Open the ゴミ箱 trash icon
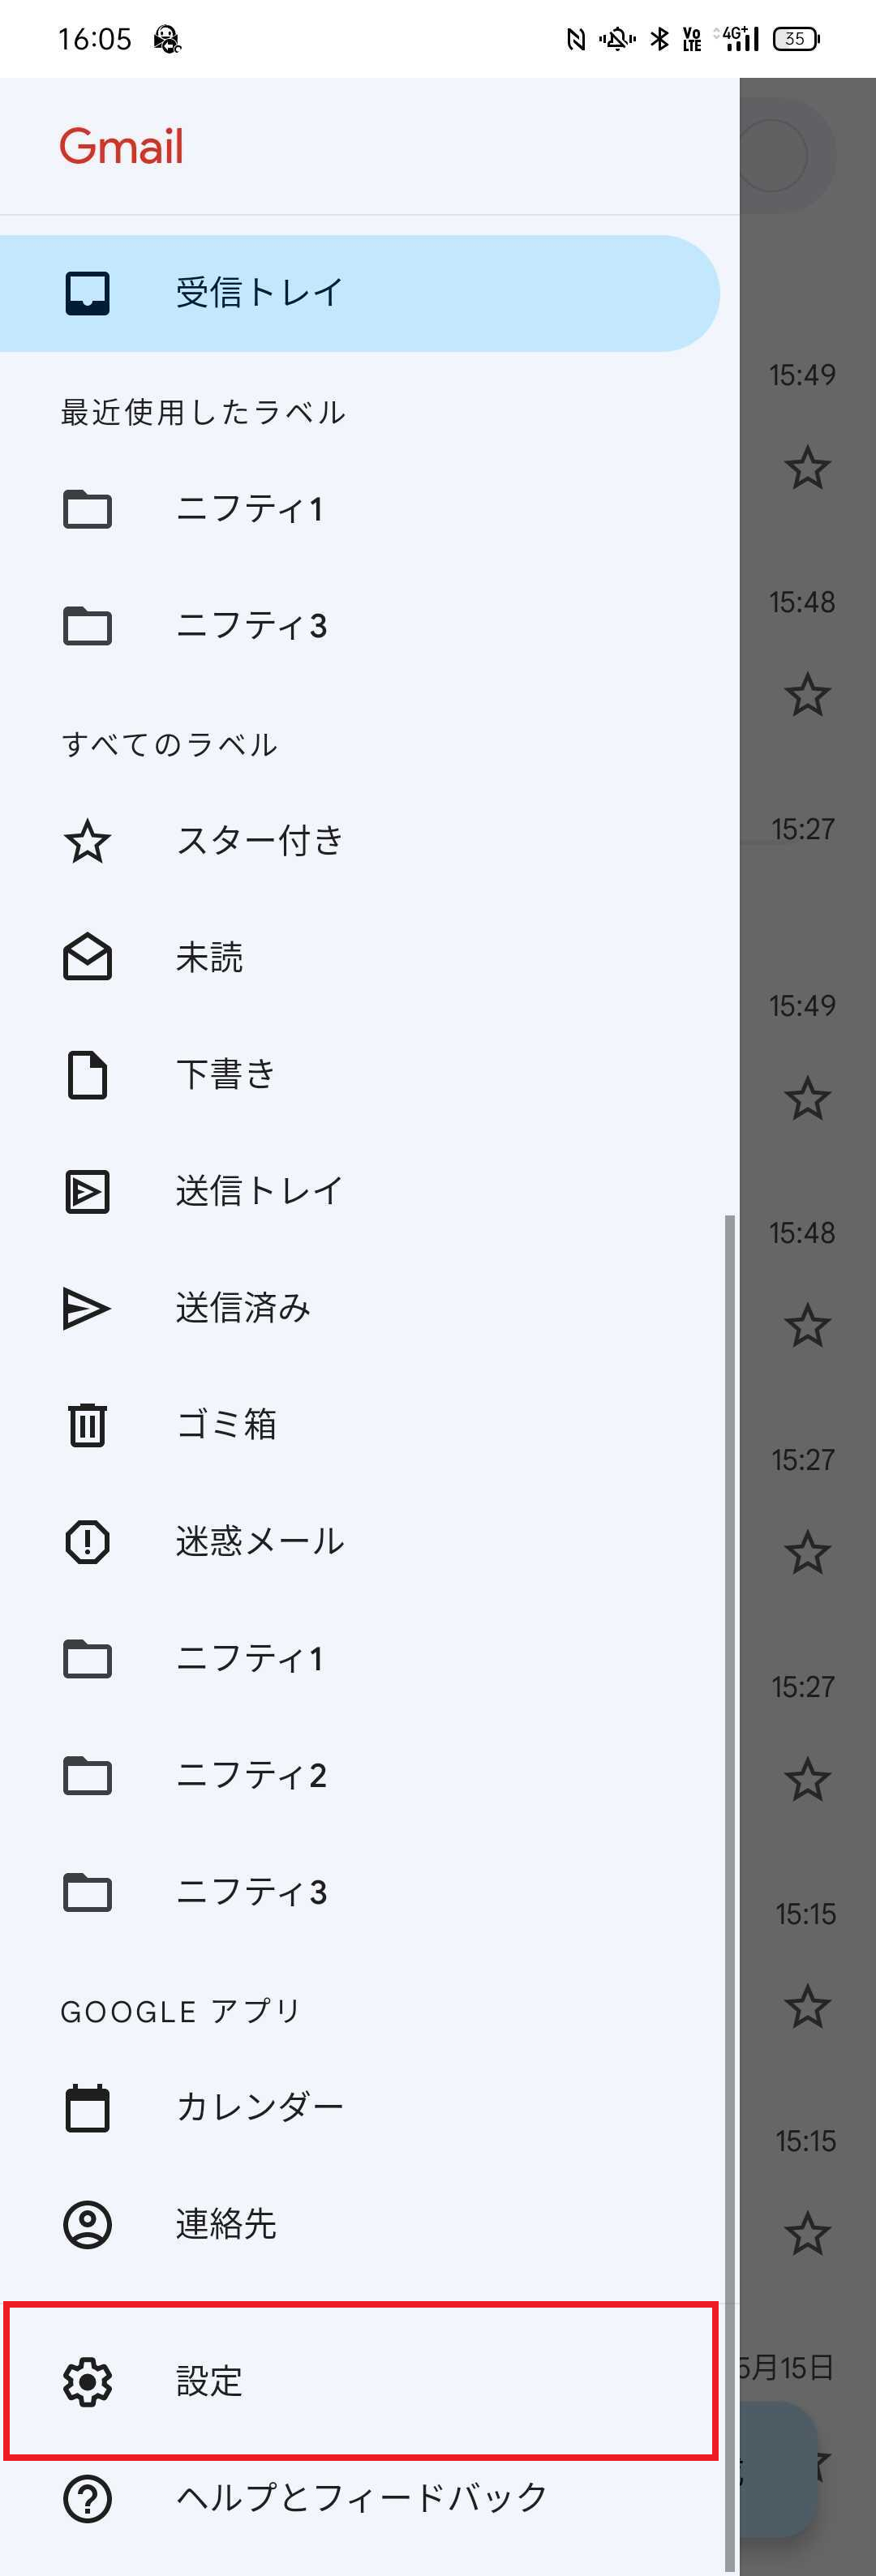Image resolution: width=876 pixels, height=2576 pixels. (x=87, y=1425)
